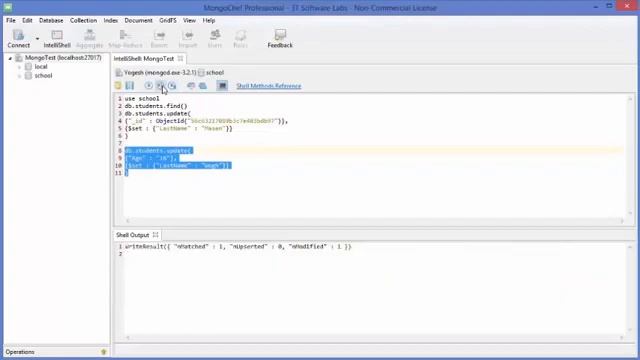Click the Import toolbar icon

tap(188, 39)
